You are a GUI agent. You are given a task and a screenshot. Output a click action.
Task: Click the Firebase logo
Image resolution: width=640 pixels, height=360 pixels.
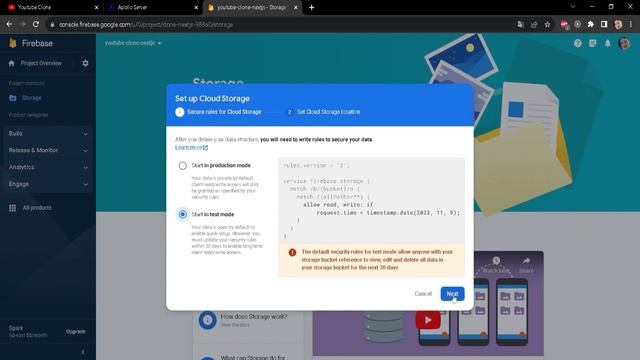pyautogui.click(x=31, y=43)
